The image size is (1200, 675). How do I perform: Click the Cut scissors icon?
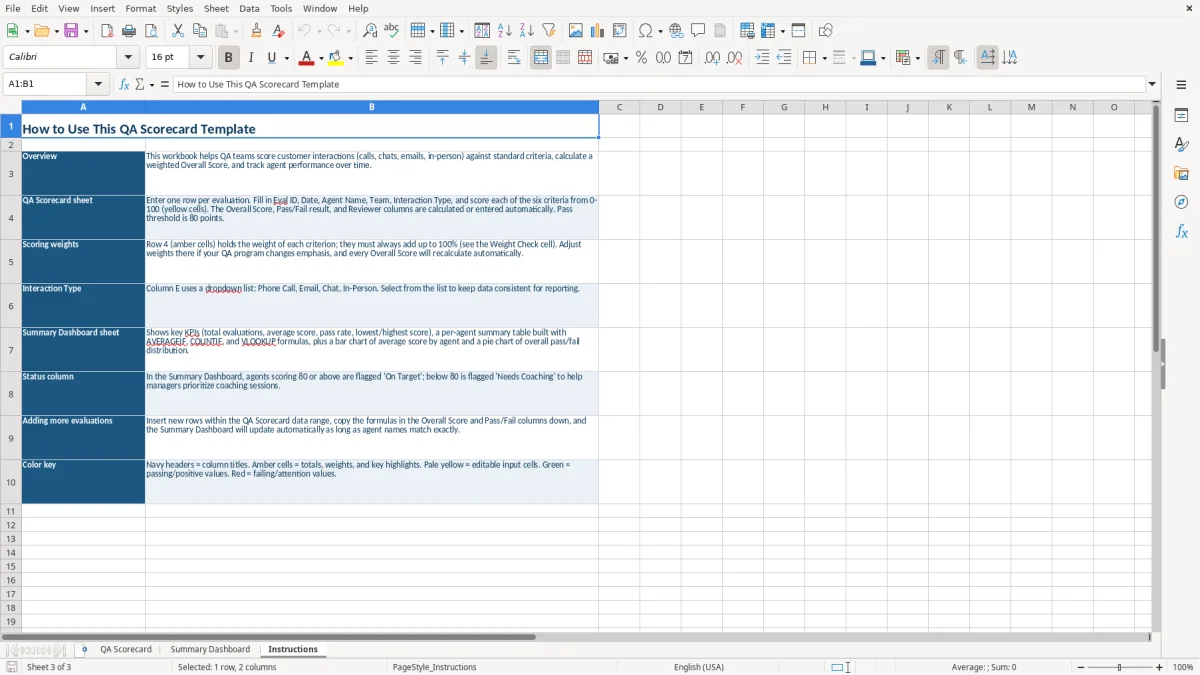click(177, 31)
